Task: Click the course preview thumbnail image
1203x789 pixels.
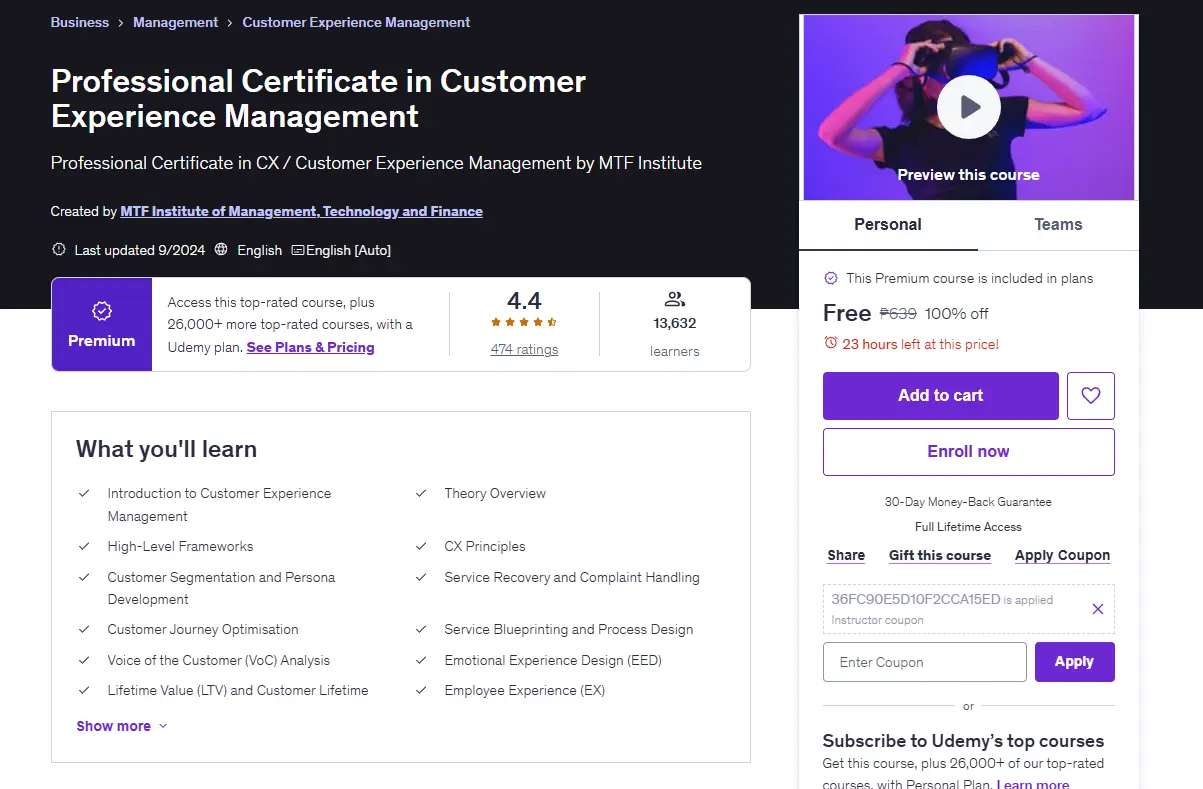Action: click(x=968, y=107)
